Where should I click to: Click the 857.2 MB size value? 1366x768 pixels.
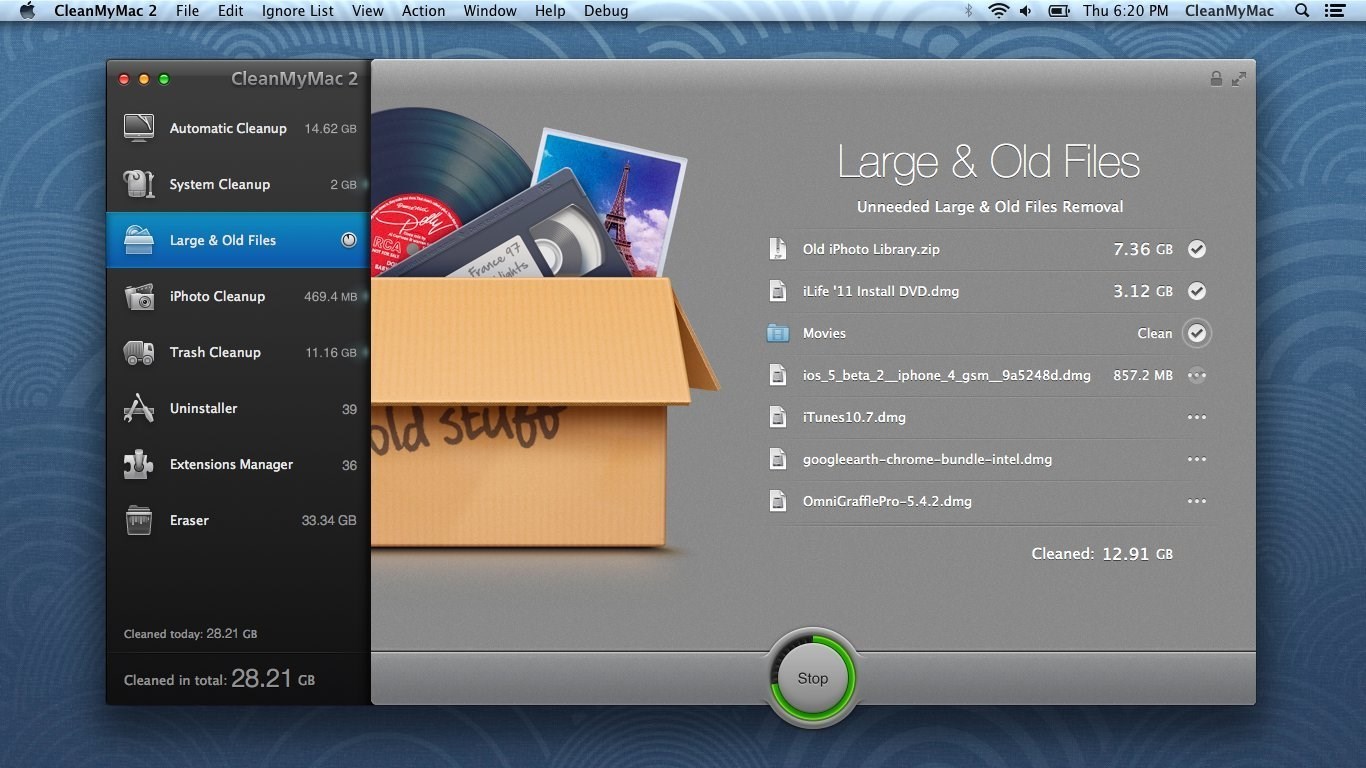[1143, 375]
